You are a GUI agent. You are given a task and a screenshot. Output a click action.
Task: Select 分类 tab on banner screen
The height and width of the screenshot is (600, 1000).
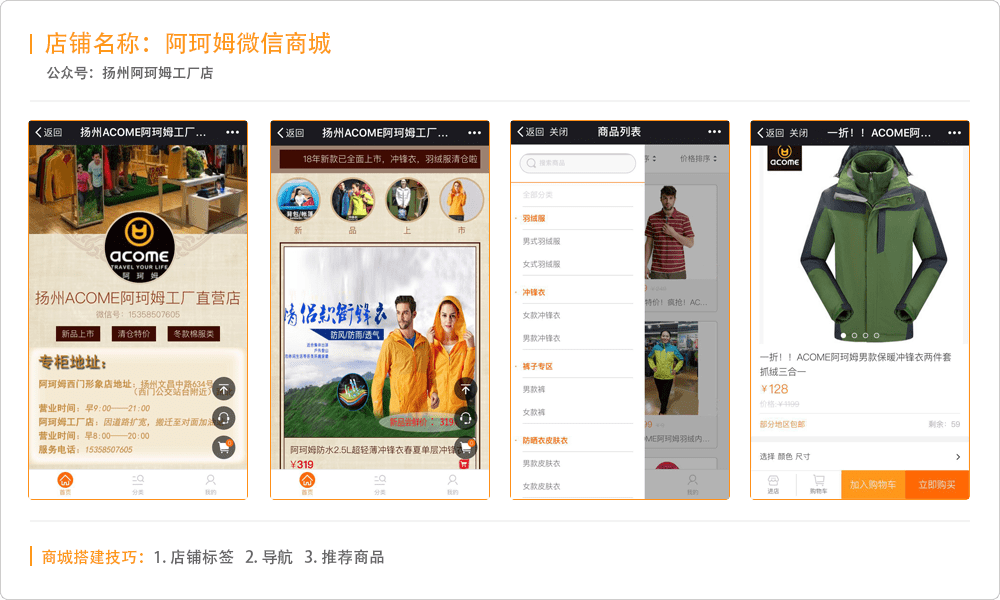pos(380,484)
